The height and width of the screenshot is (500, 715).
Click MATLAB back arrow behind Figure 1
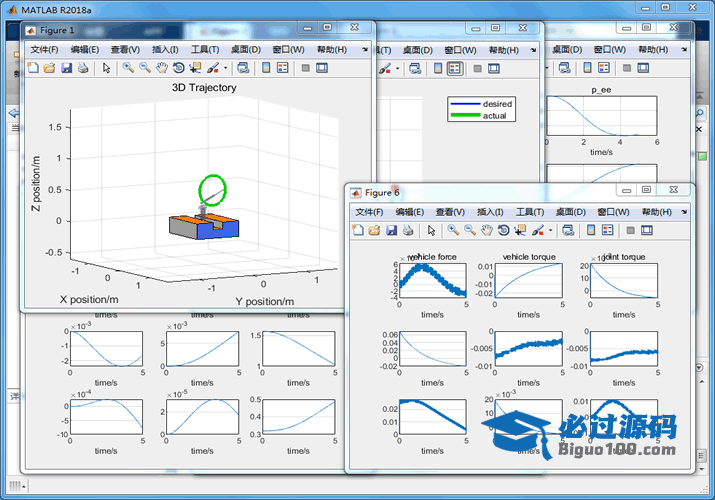14,113
